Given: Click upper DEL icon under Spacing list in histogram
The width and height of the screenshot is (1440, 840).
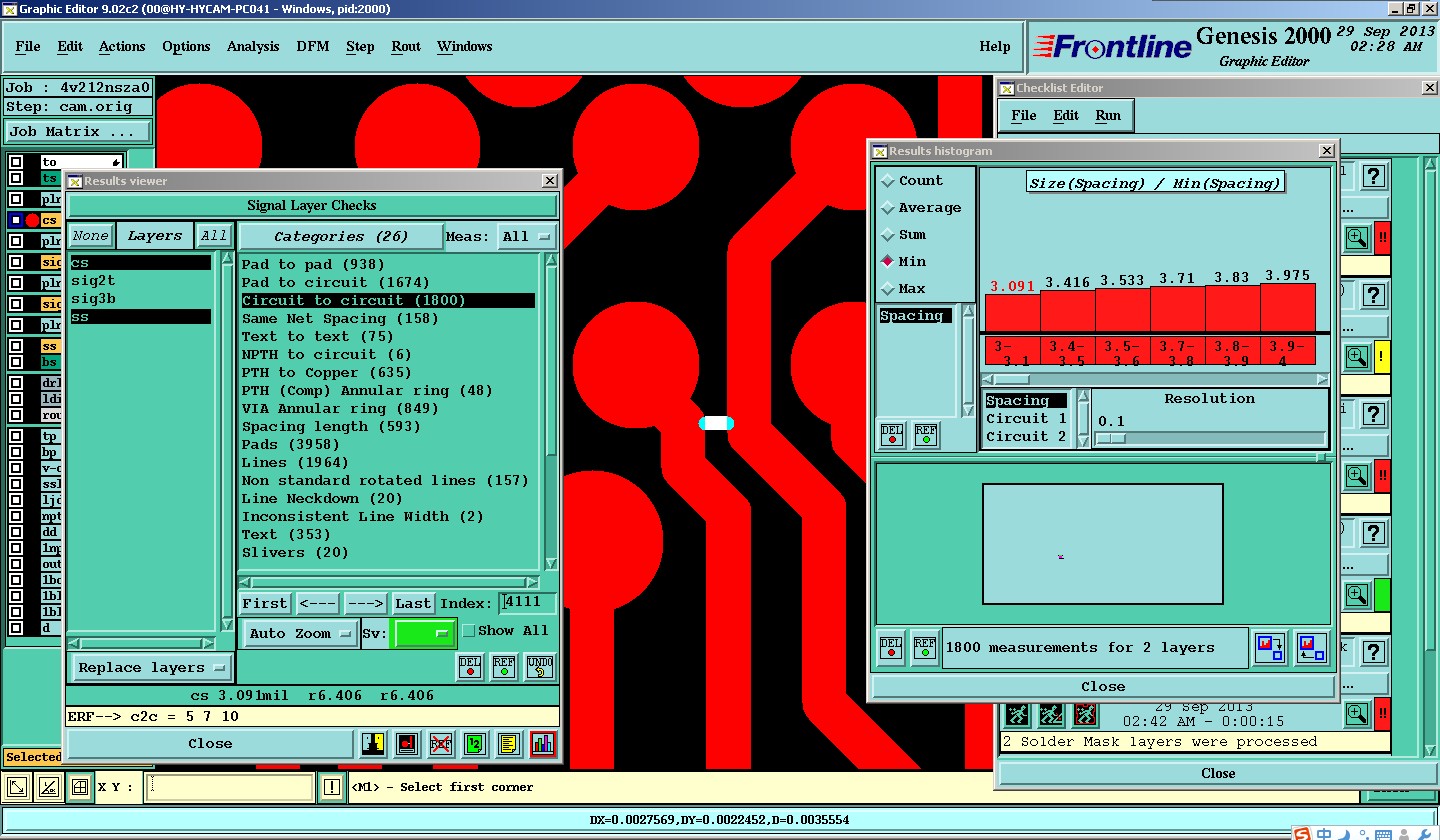Looking at the screenshot, I should 892,434.
